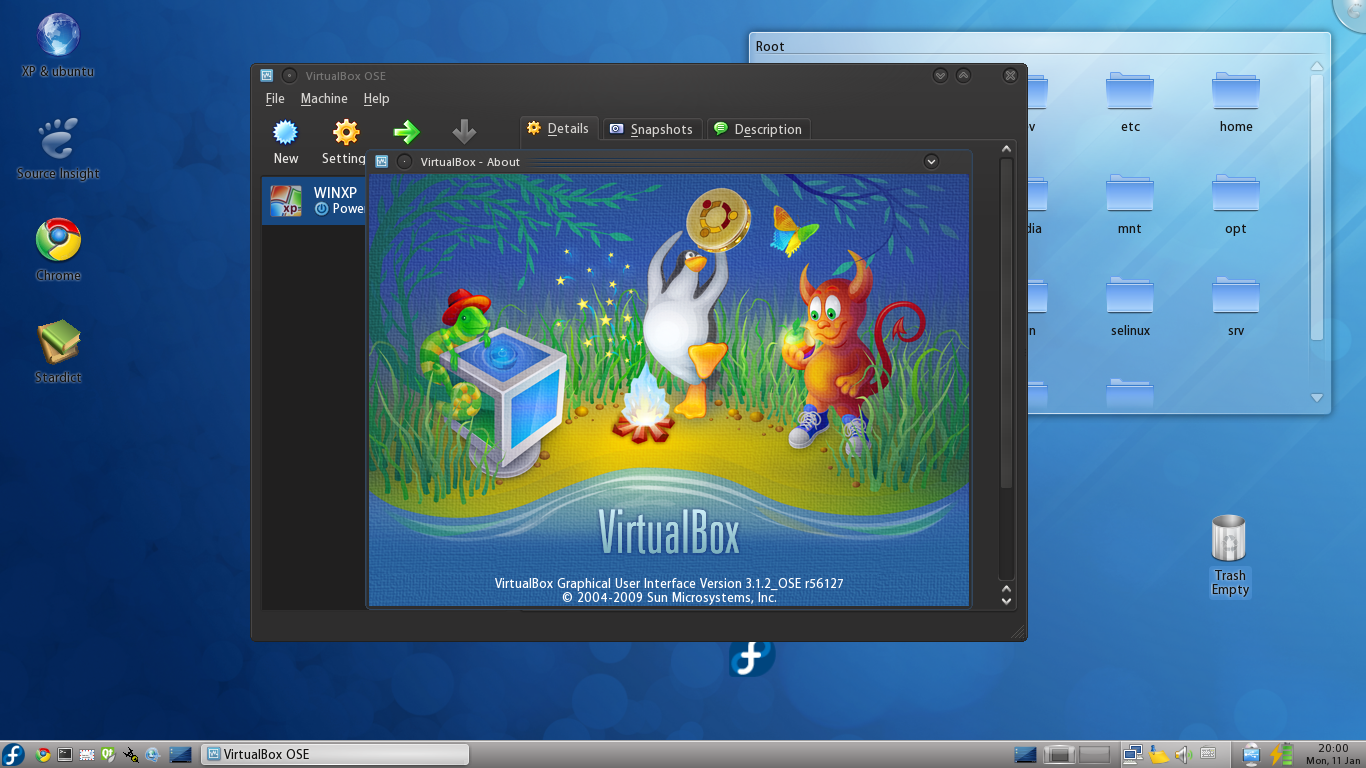Open the Help menu in VirtualBox

click(376, 99)
